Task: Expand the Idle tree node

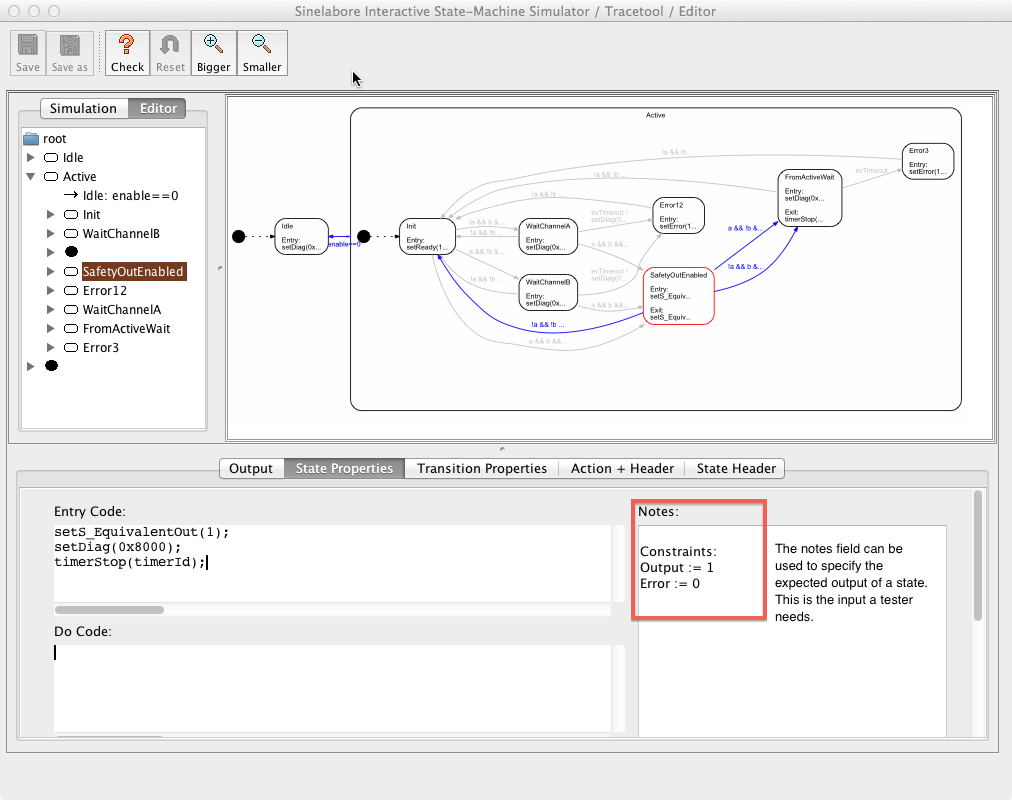Action: tap(31, 158)
